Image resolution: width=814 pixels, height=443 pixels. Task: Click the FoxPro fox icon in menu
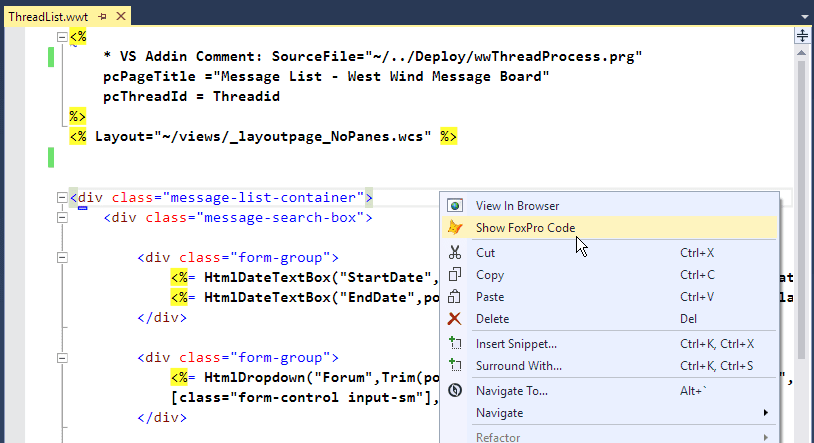pos(456,228)
